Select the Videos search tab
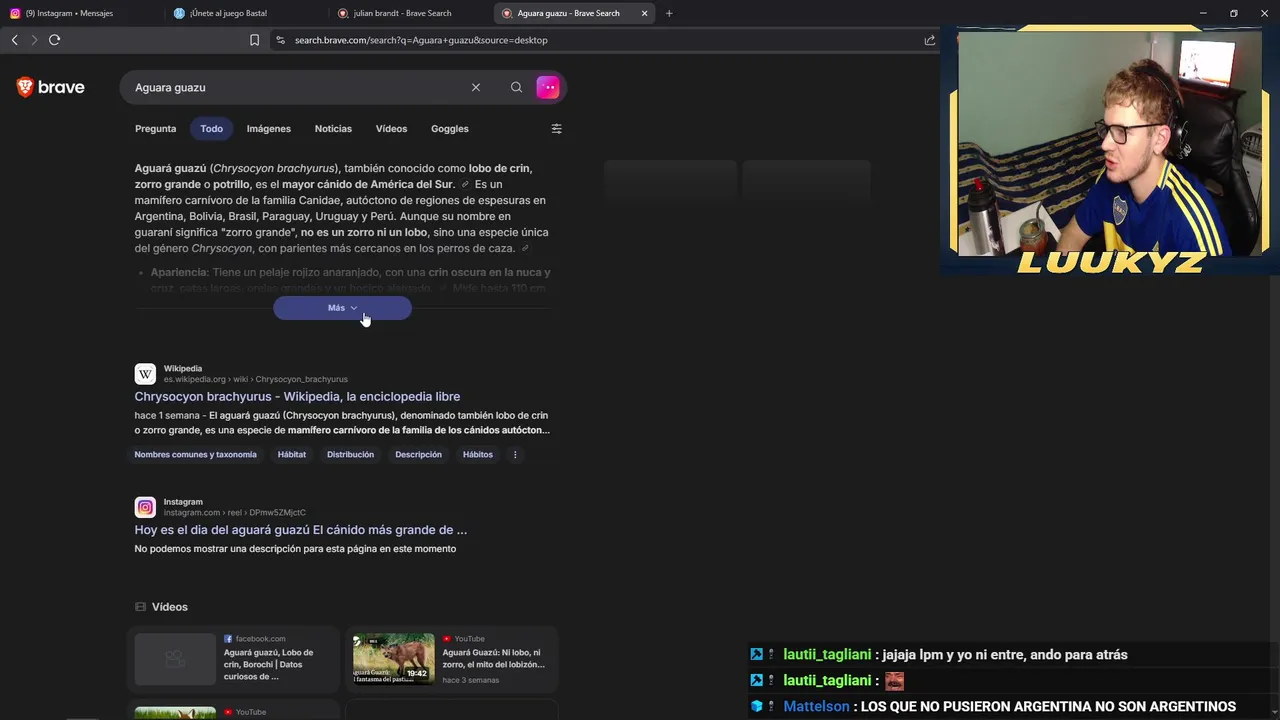 pyautogui.click(x=391, y=129)
